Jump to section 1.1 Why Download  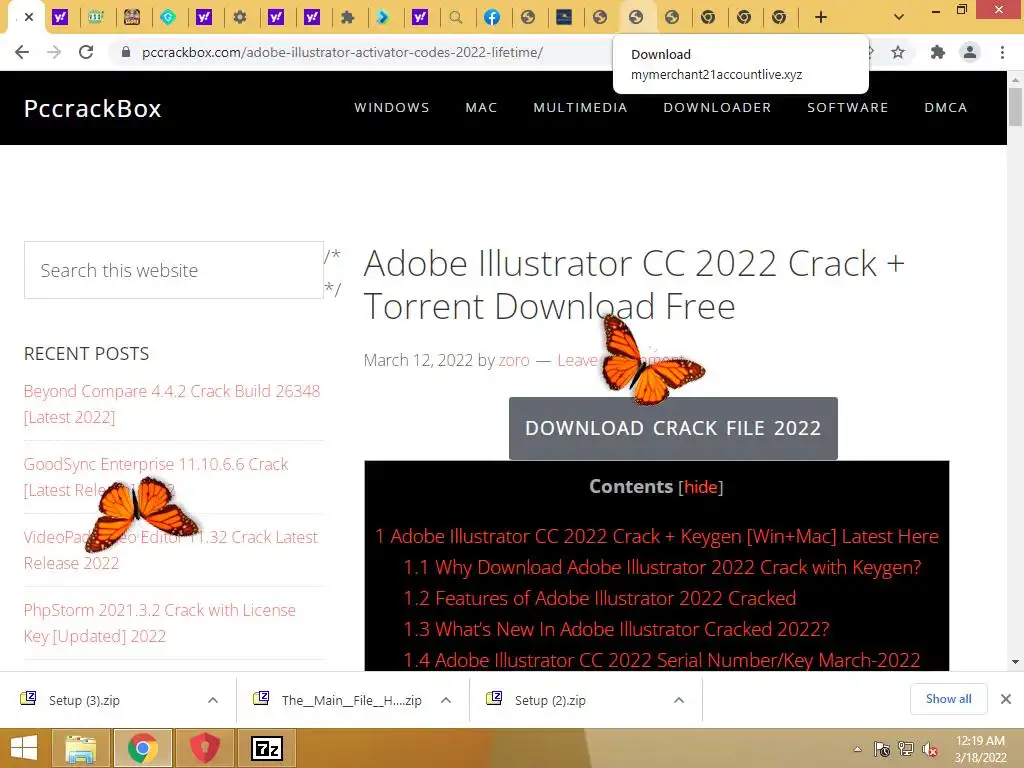[x=662, y=567]
